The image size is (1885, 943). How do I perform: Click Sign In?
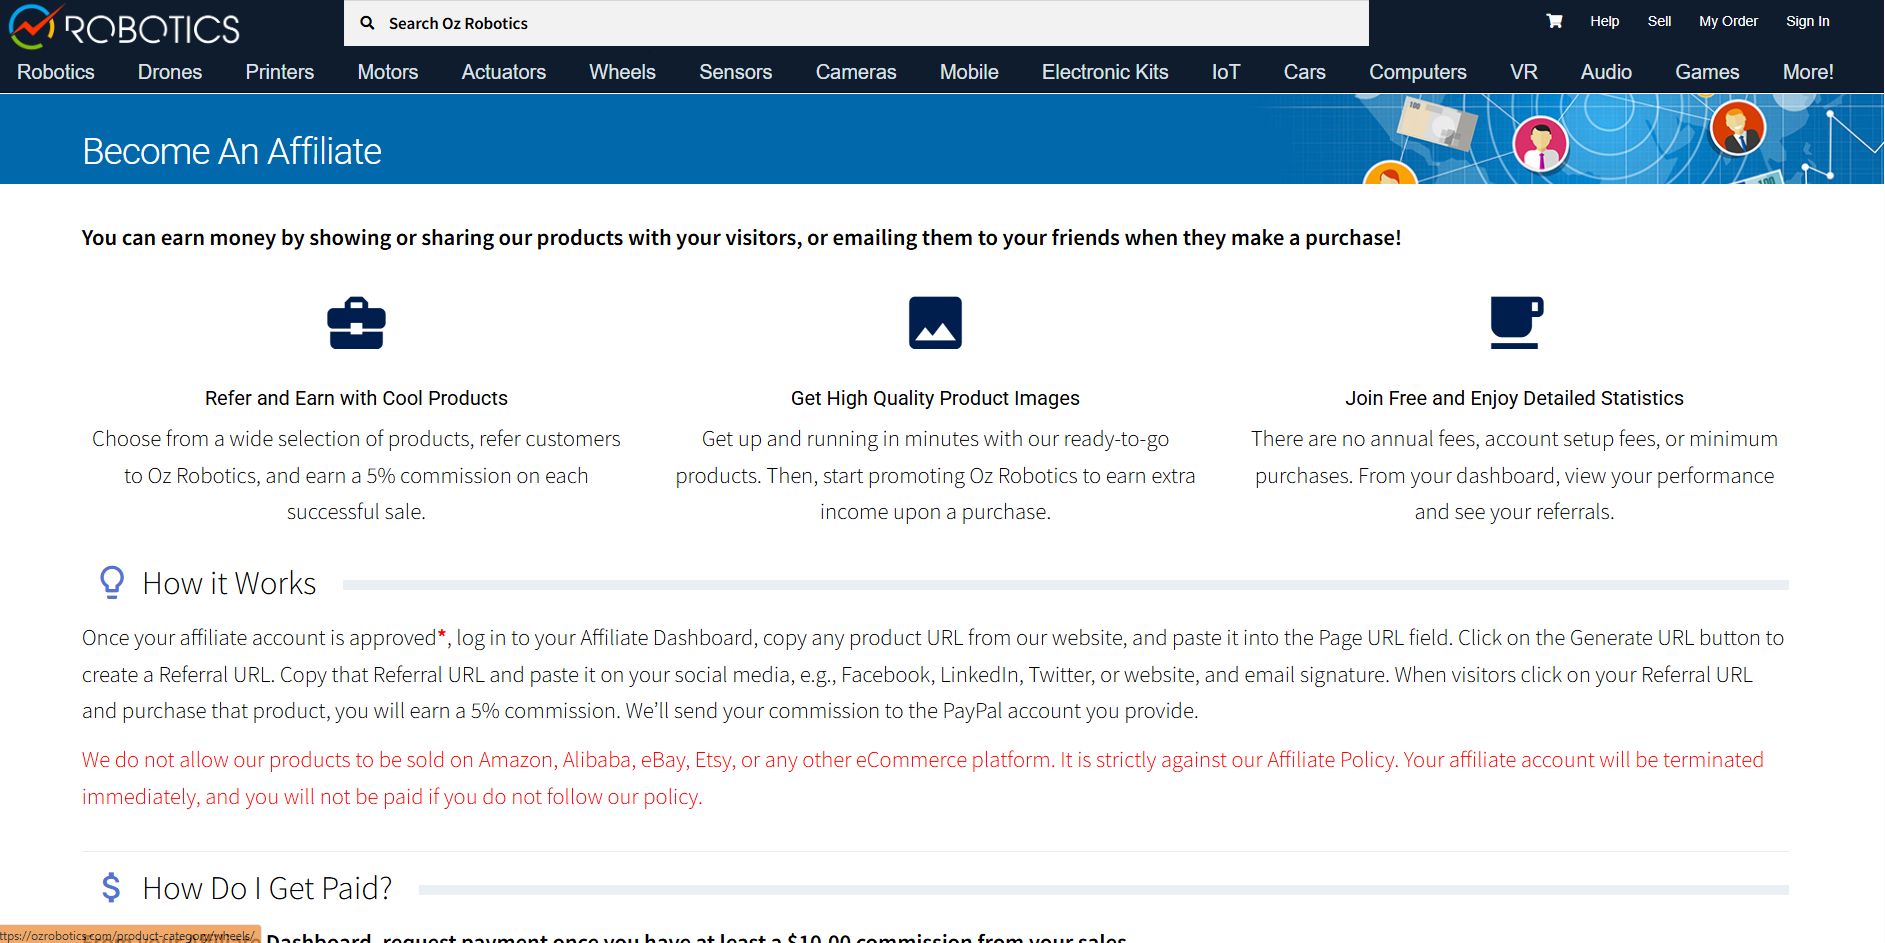point(1807,21)
